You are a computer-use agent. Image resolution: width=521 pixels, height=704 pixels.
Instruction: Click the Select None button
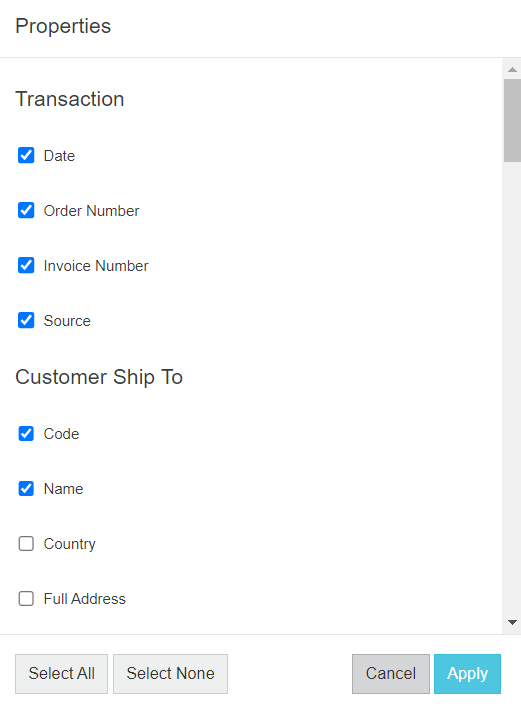point(170,673)
